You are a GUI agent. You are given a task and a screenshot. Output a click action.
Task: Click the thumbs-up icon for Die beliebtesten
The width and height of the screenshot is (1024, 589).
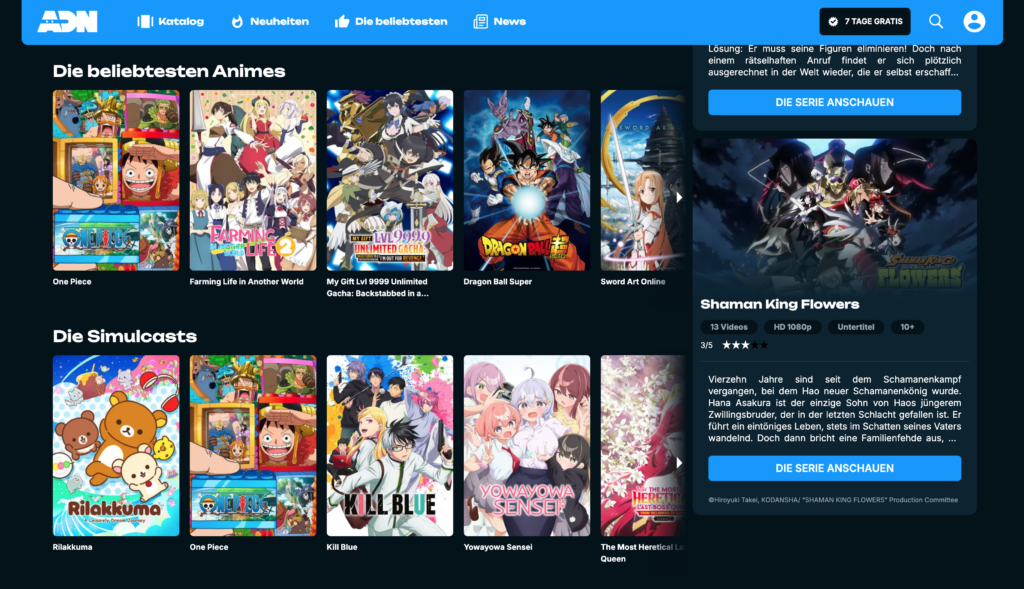point(342,22)
